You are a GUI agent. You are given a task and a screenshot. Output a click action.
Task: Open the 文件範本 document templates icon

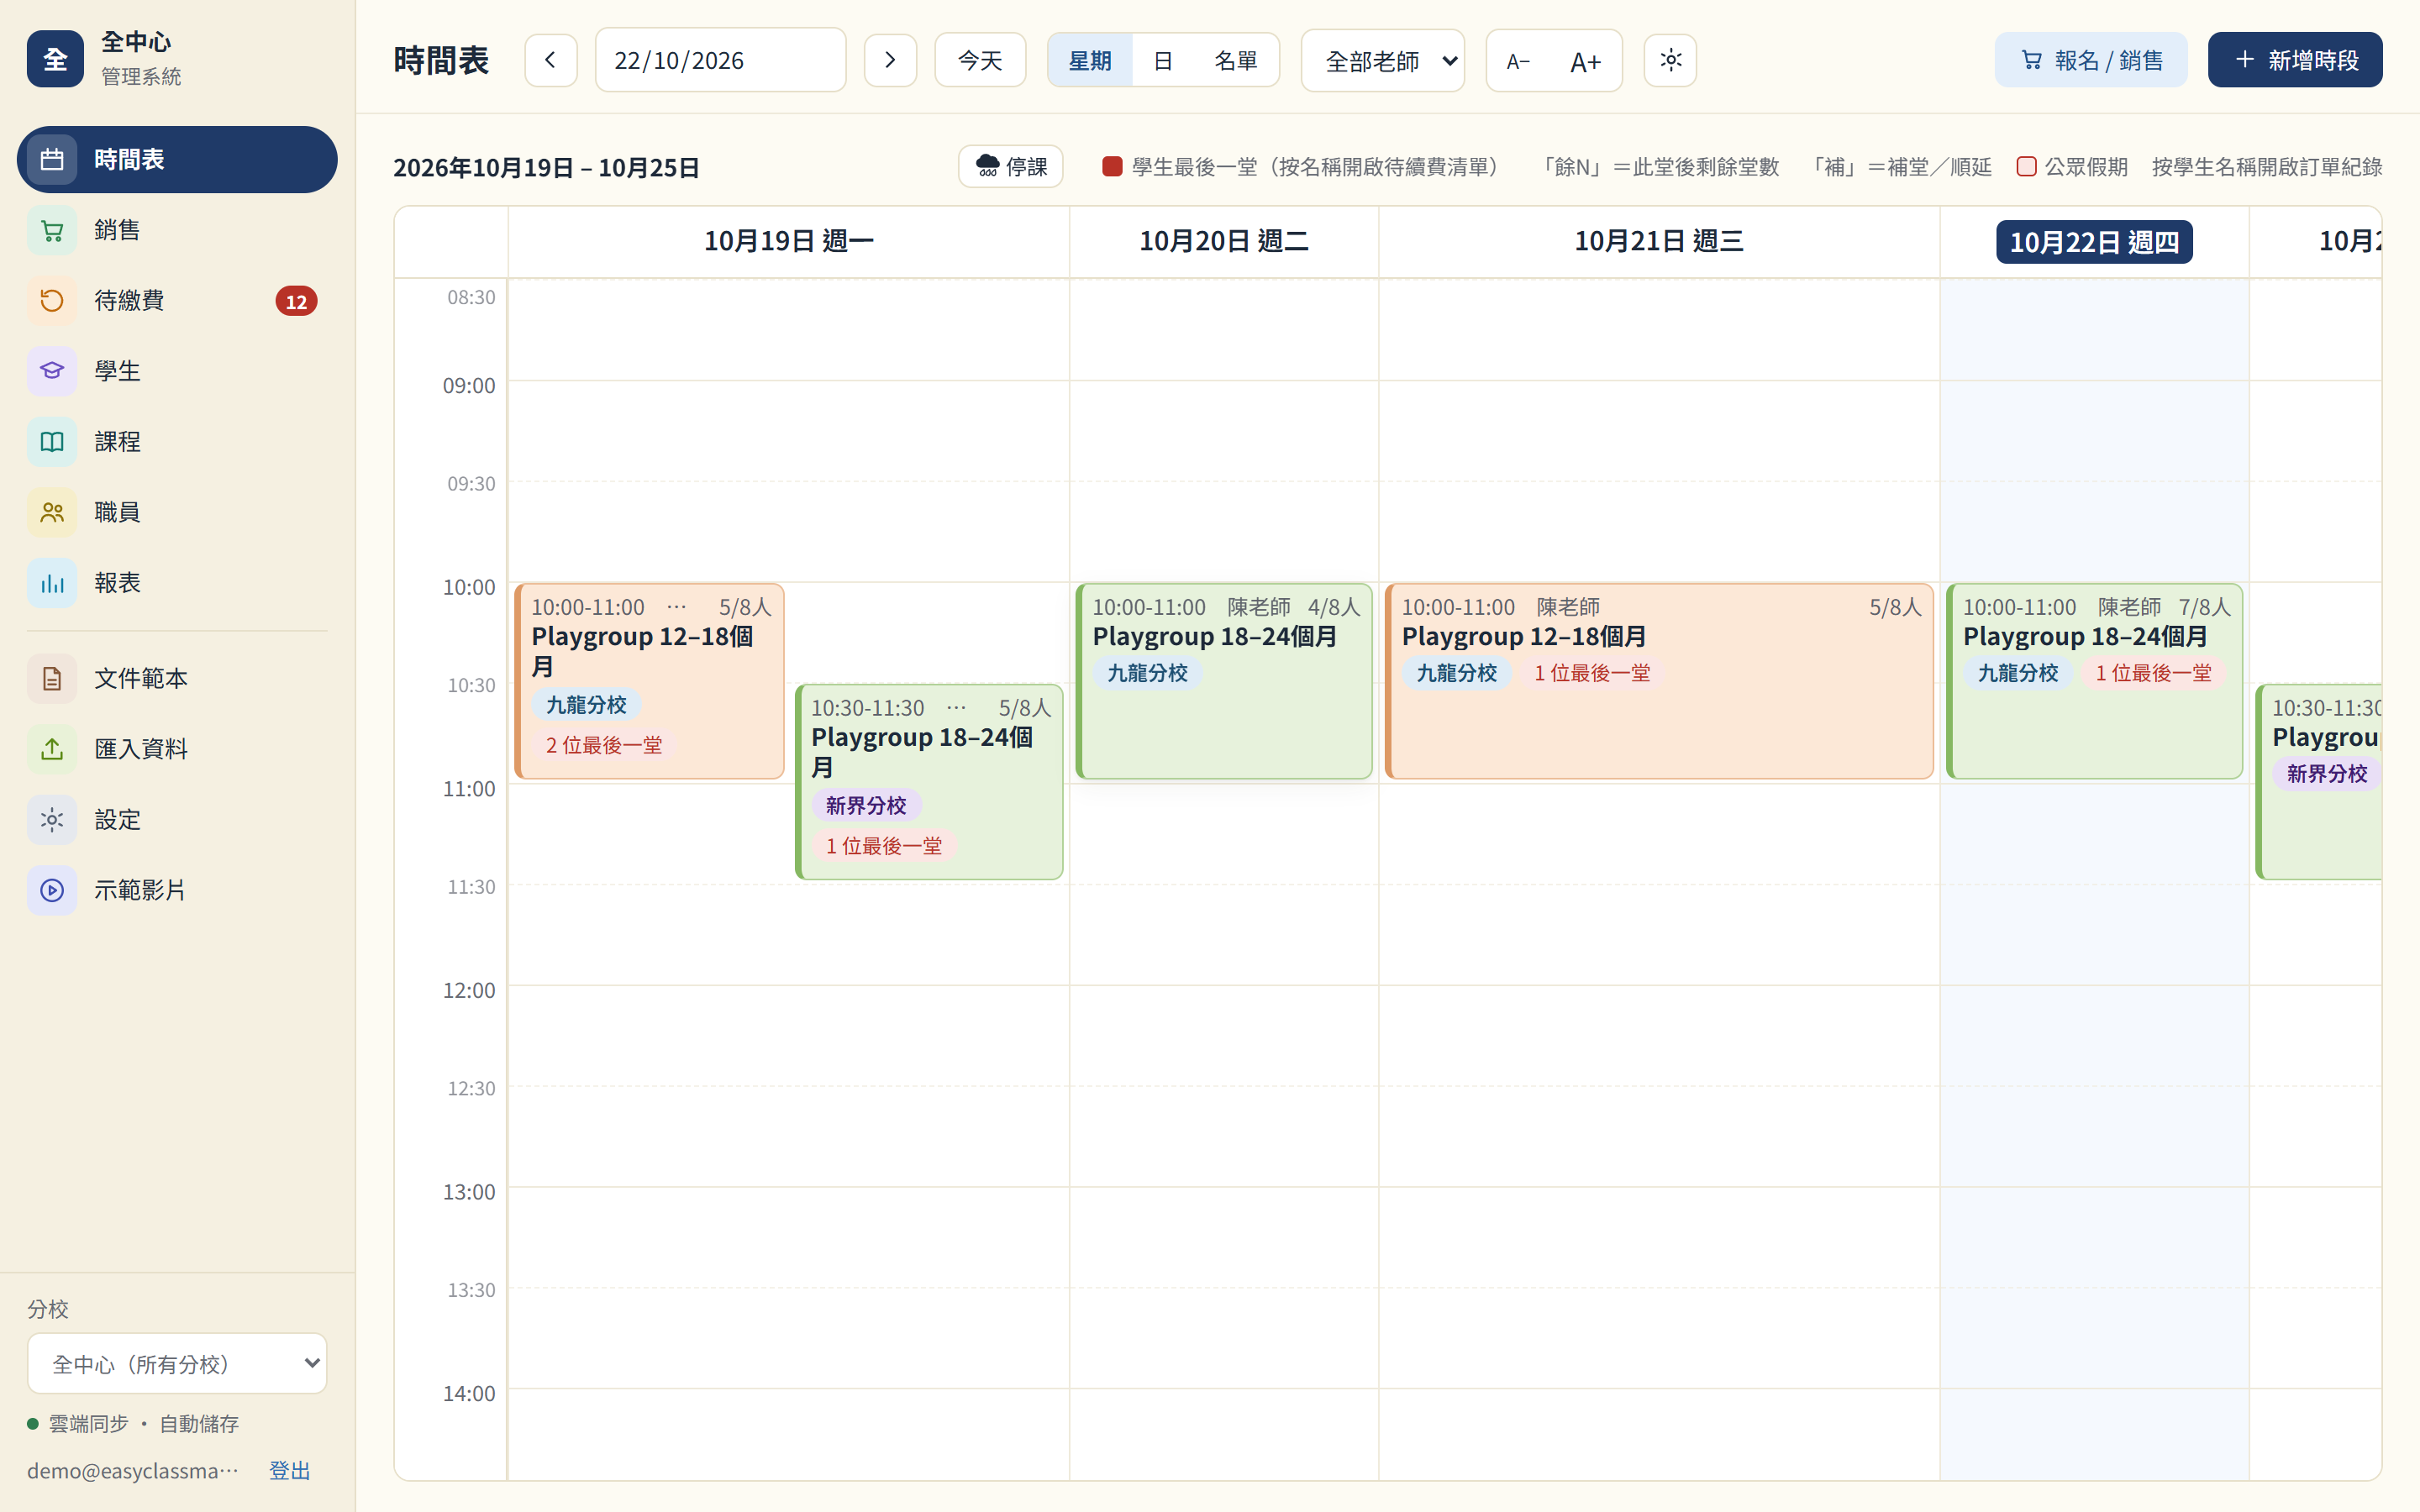pyautogui.click(x=52, y=679)
